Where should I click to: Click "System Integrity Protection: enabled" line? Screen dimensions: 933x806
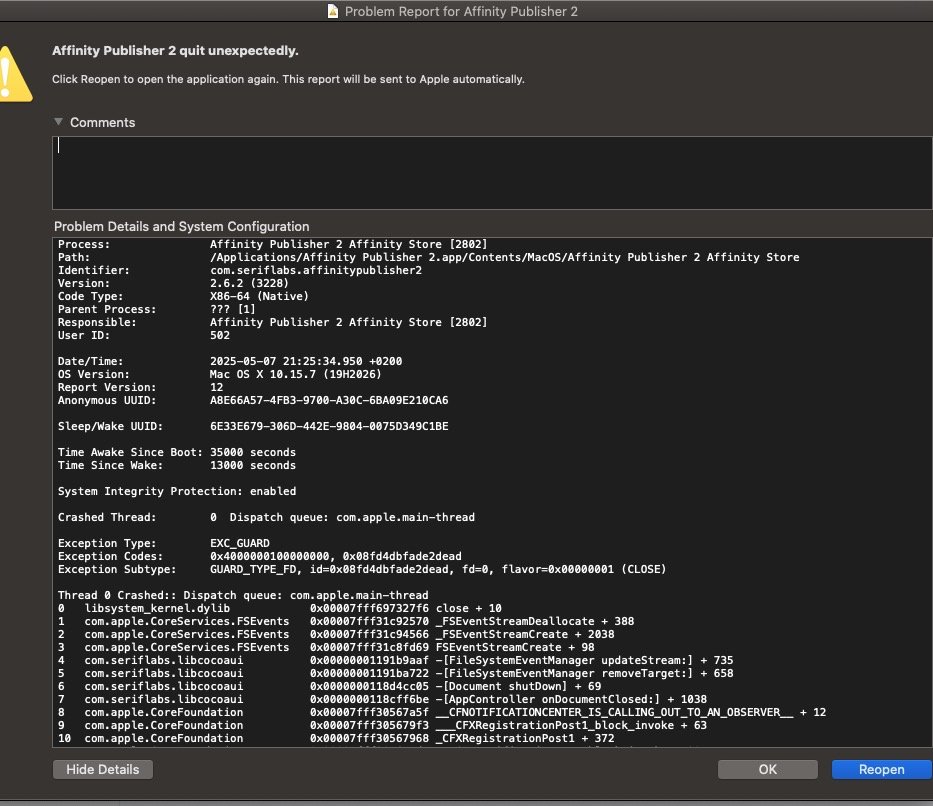(177, 491)
